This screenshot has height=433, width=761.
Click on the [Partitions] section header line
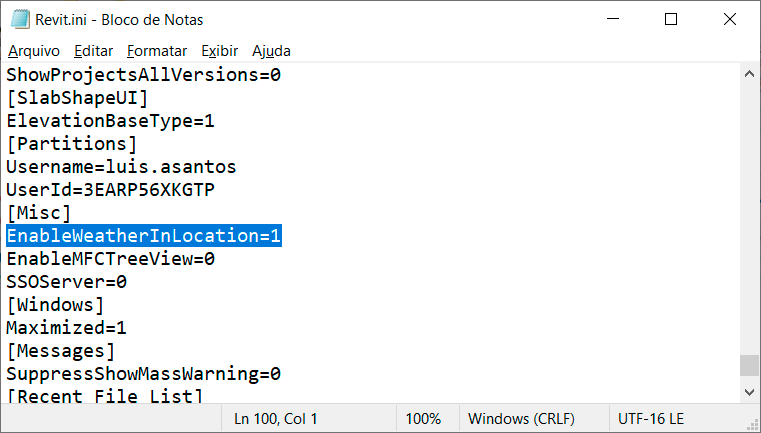click(71, 144)
